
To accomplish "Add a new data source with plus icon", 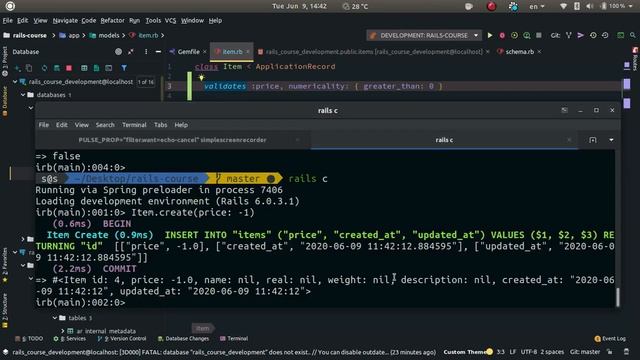I will 17,68.
